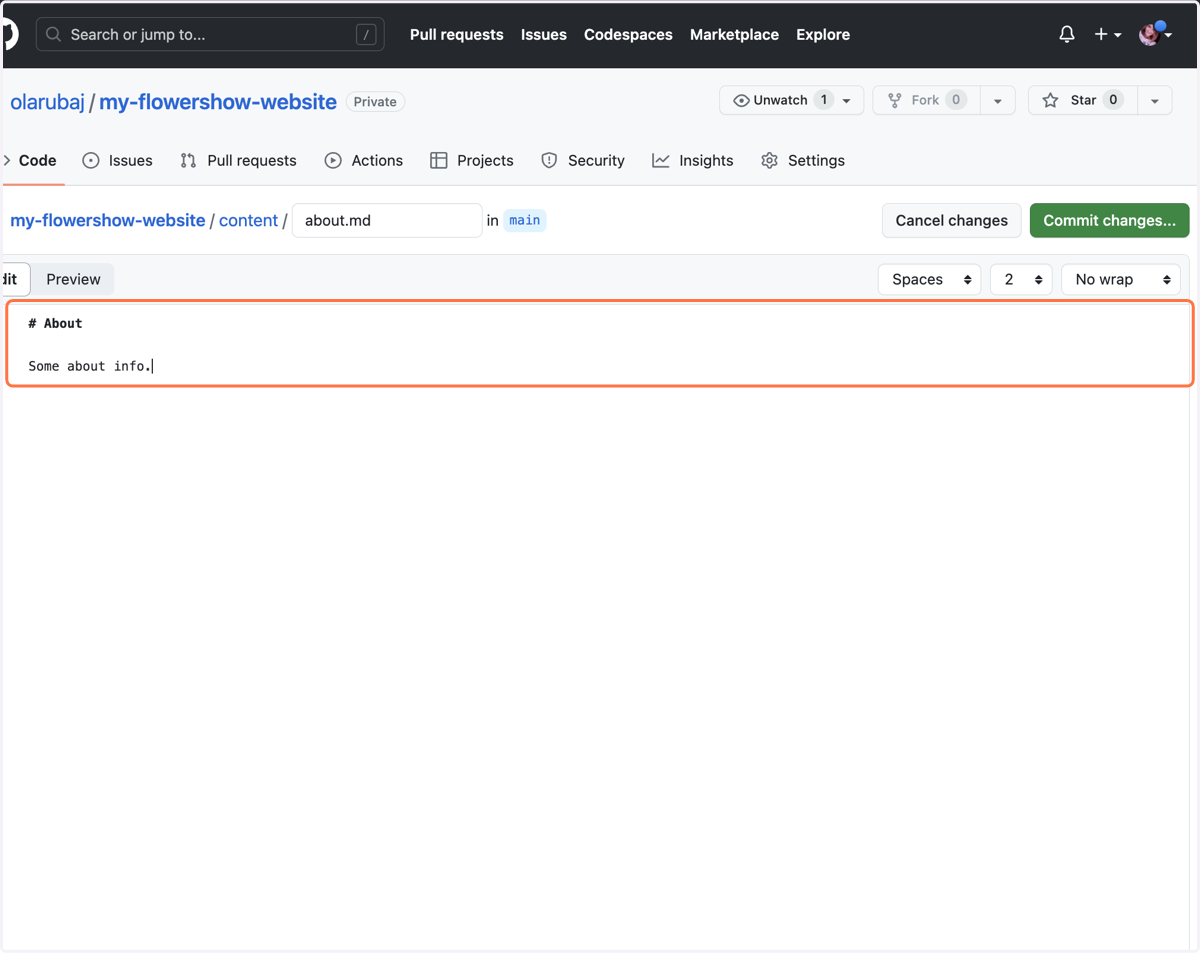Open the No wrap dropdown
This screenshot has width=1200, height=953.
click(1121, 279)
